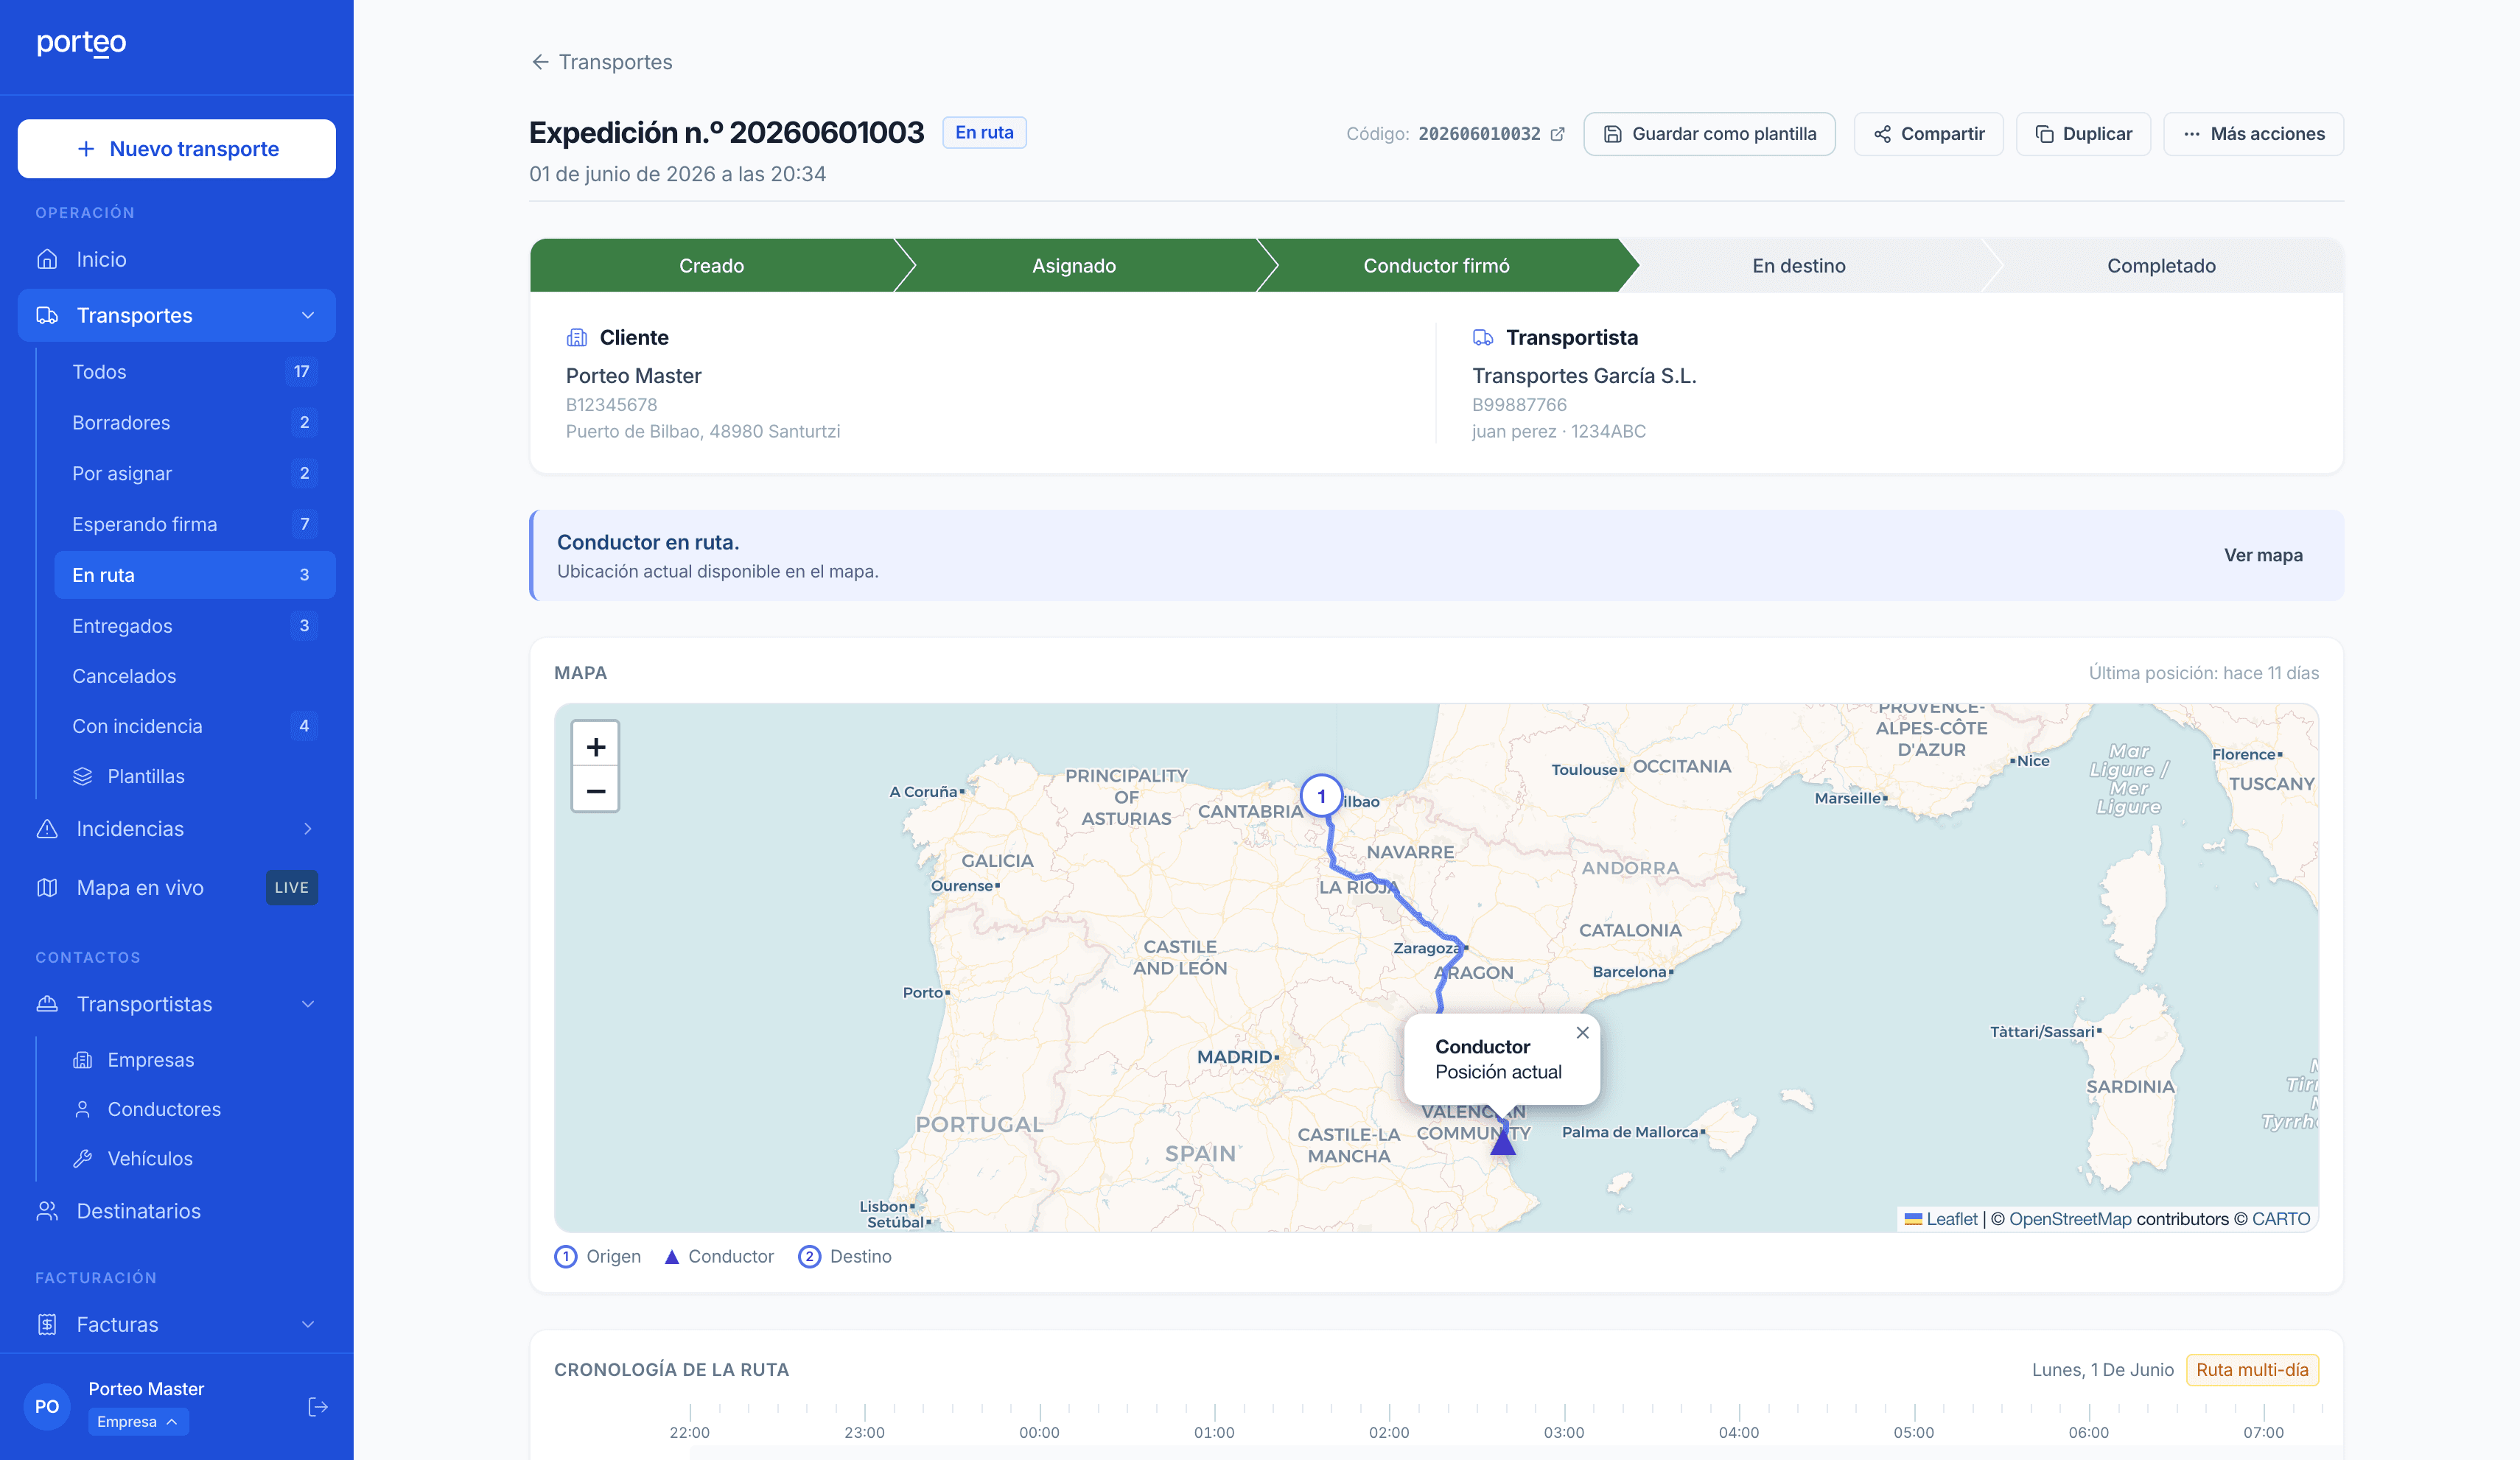Click the Destinatarios people icon

(47, 1211)
